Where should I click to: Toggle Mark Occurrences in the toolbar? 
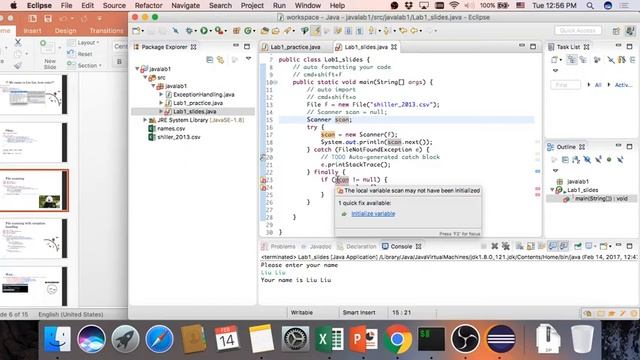point(316,31)
